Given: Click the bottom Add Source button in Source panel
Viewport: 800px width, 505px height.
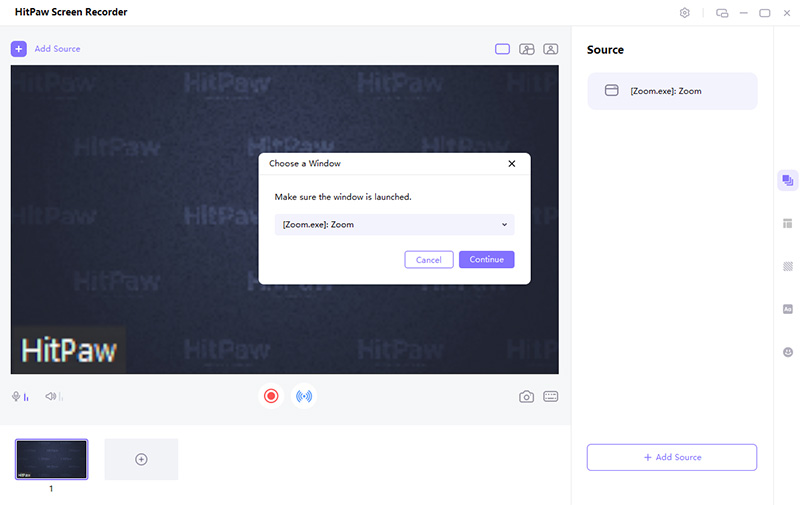Looking at the screenshot, I should click(672, 458).
